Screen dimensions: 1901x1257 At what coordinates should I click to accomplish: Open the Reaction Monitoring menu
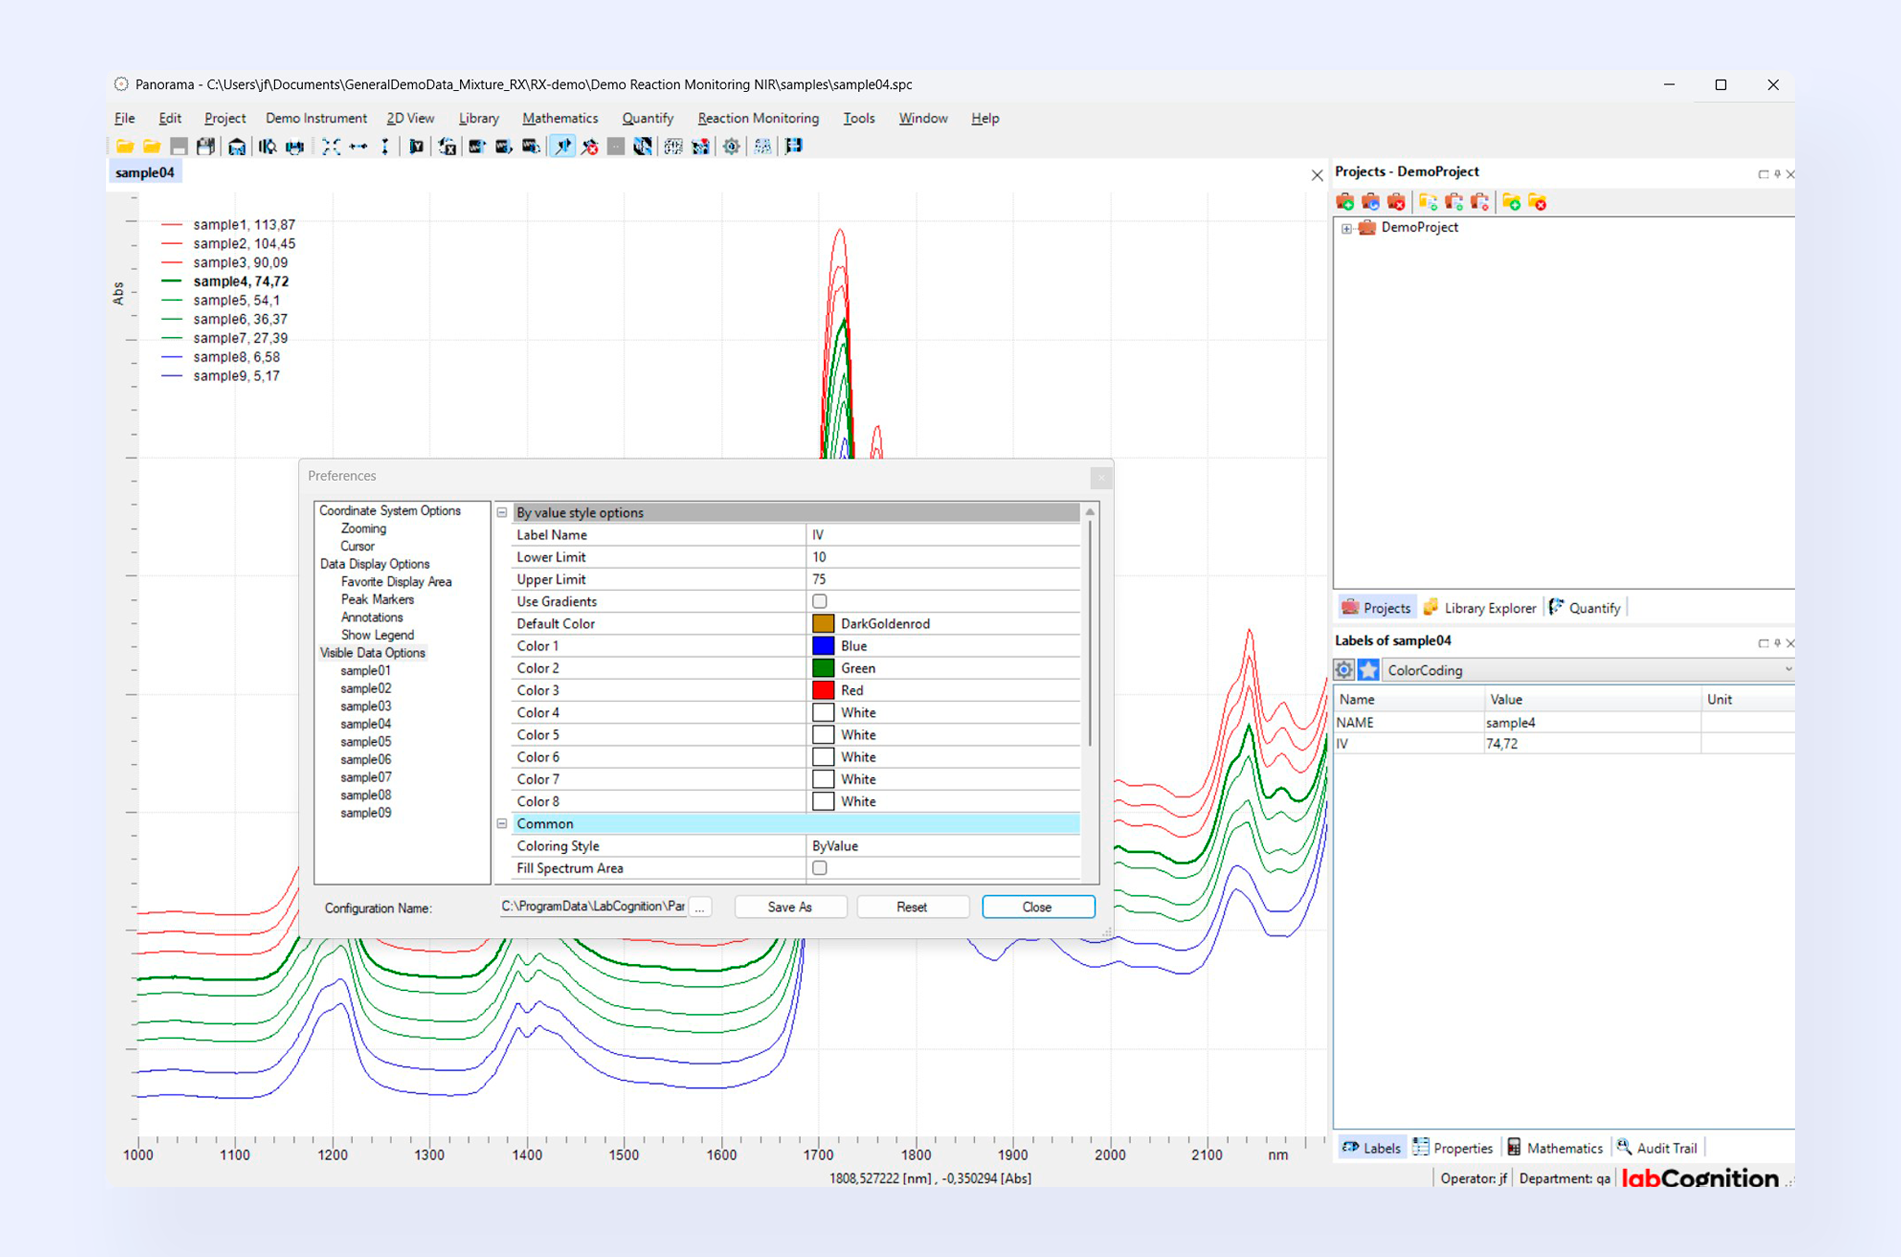[758, 118]
